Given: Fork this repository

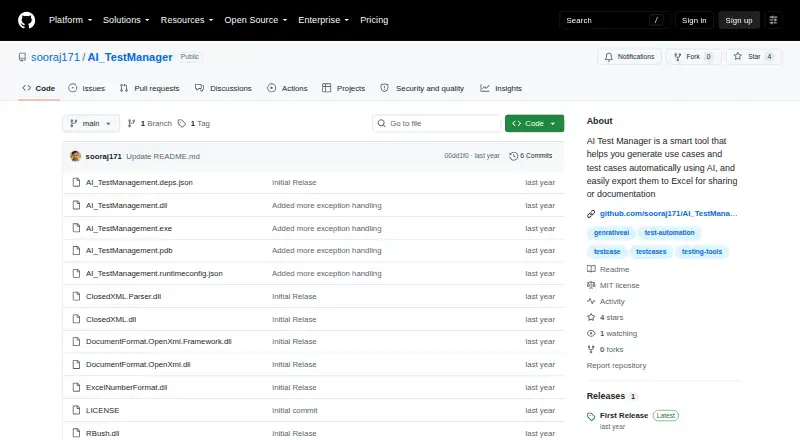Looking at the screenshot, I should 693,57.
